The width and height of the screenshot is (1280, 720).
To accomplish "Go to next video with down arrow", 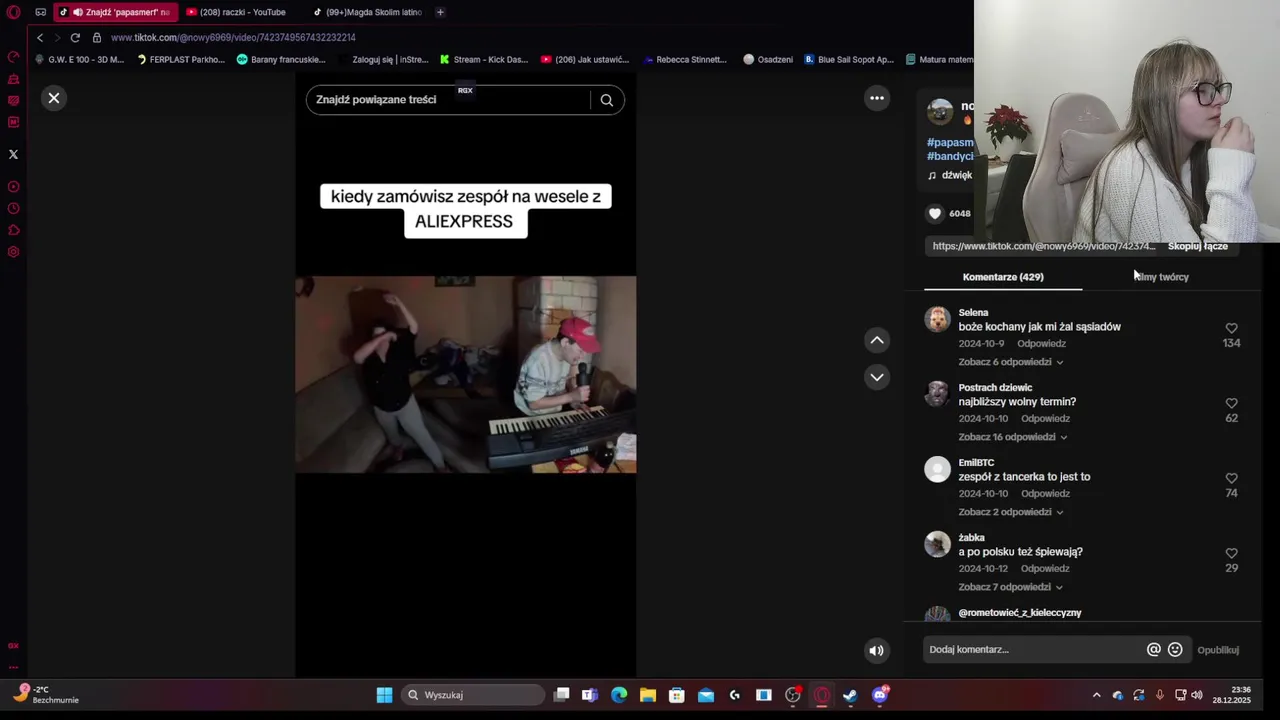I will coord(877,377).
